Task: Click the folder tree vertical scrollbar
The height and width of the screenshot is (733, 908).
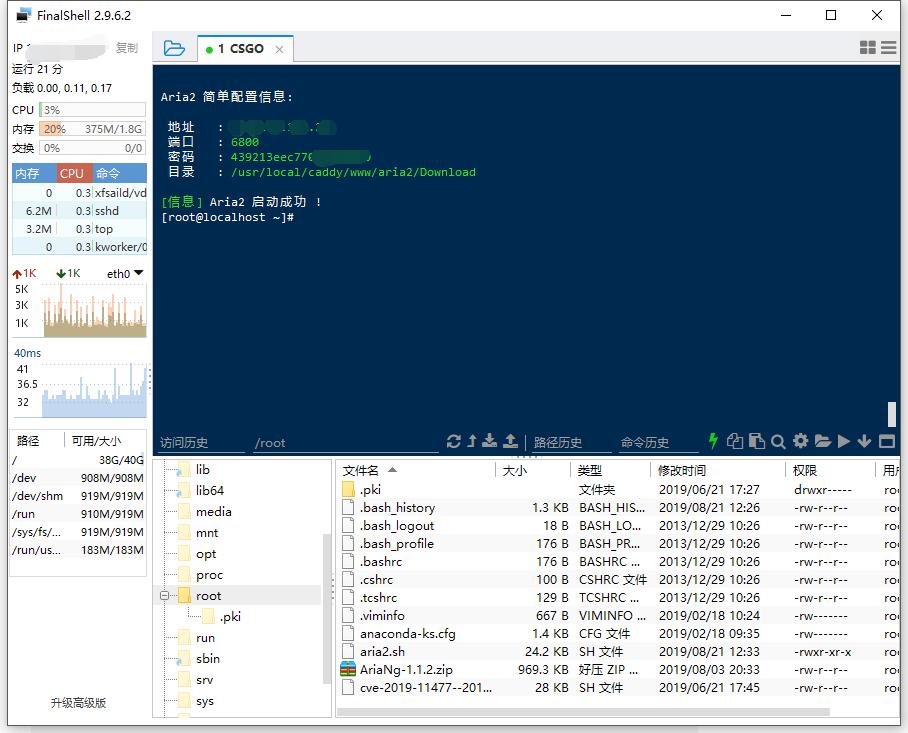Action: point(326,608)
